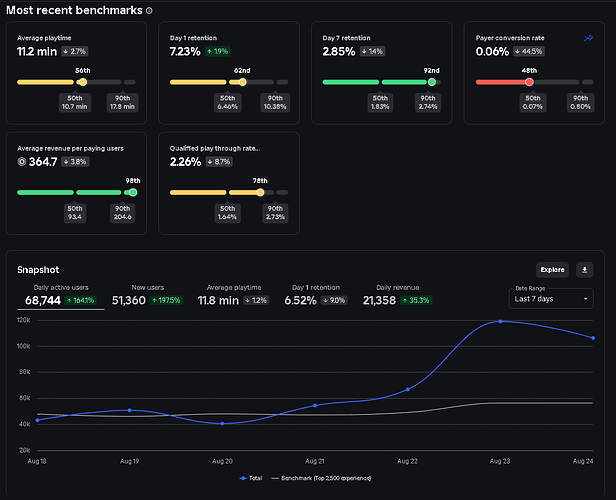616x500 pixels.
Task: Click the dropdown arrow next to Last 7 days
Action: tap(585, 299)
